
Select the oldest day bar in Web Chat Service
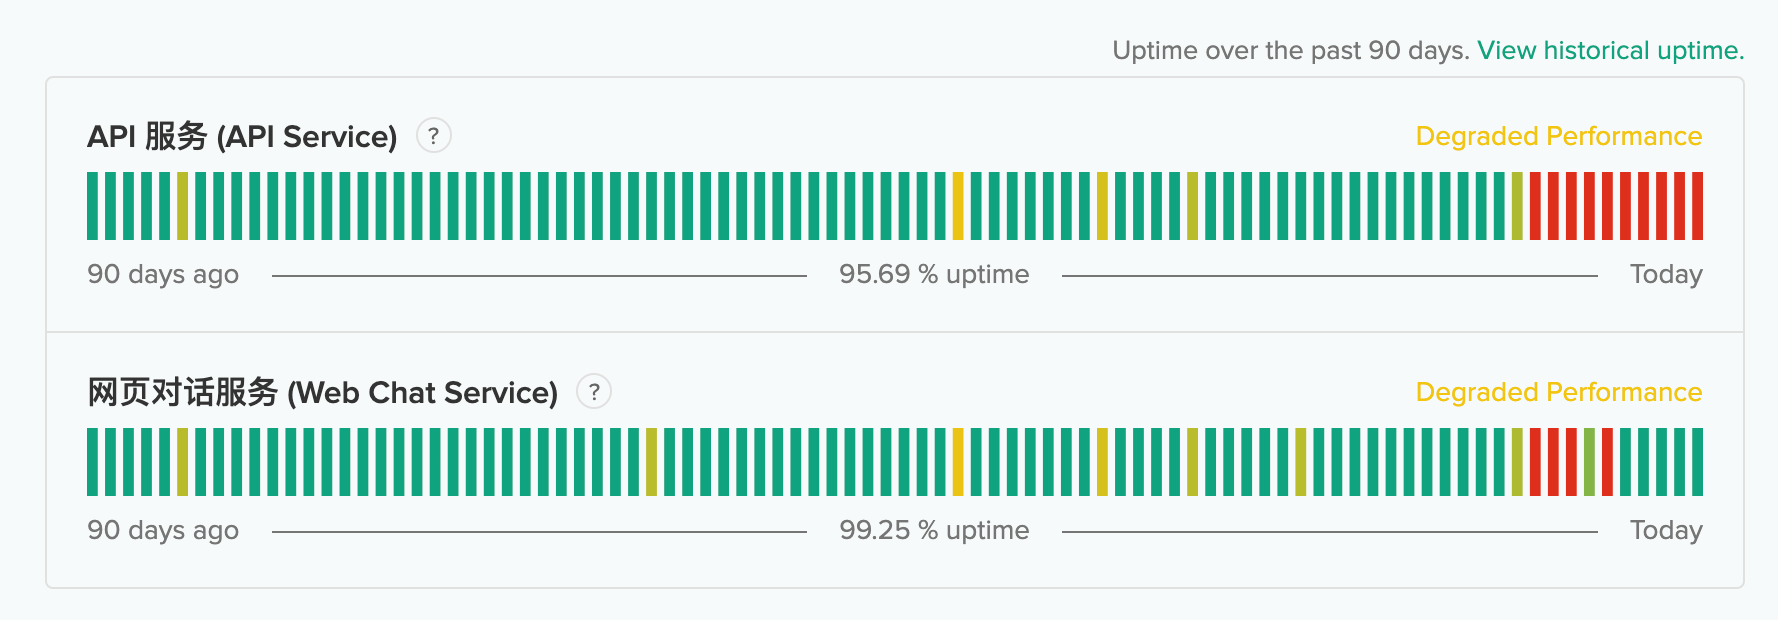92,462
